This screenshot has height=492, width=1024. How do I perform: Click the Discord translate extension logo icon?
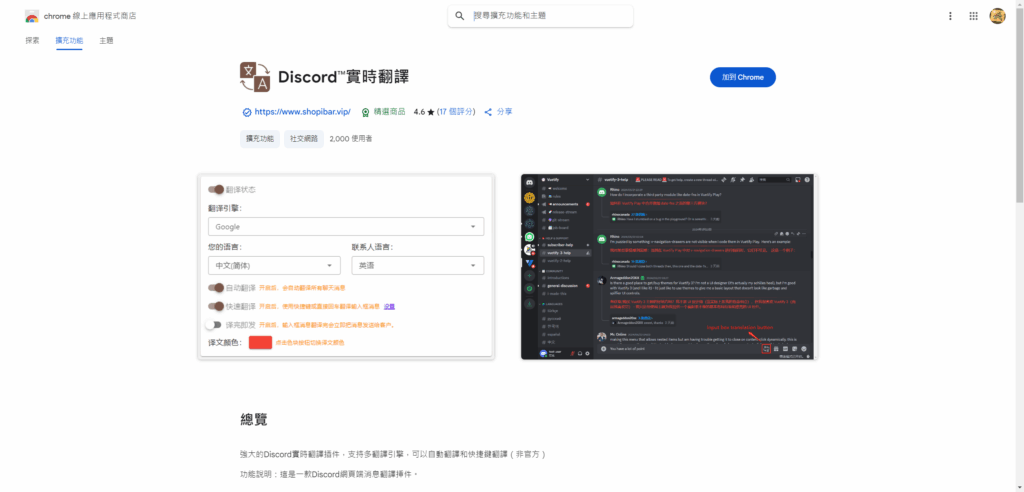click(255, 78)
